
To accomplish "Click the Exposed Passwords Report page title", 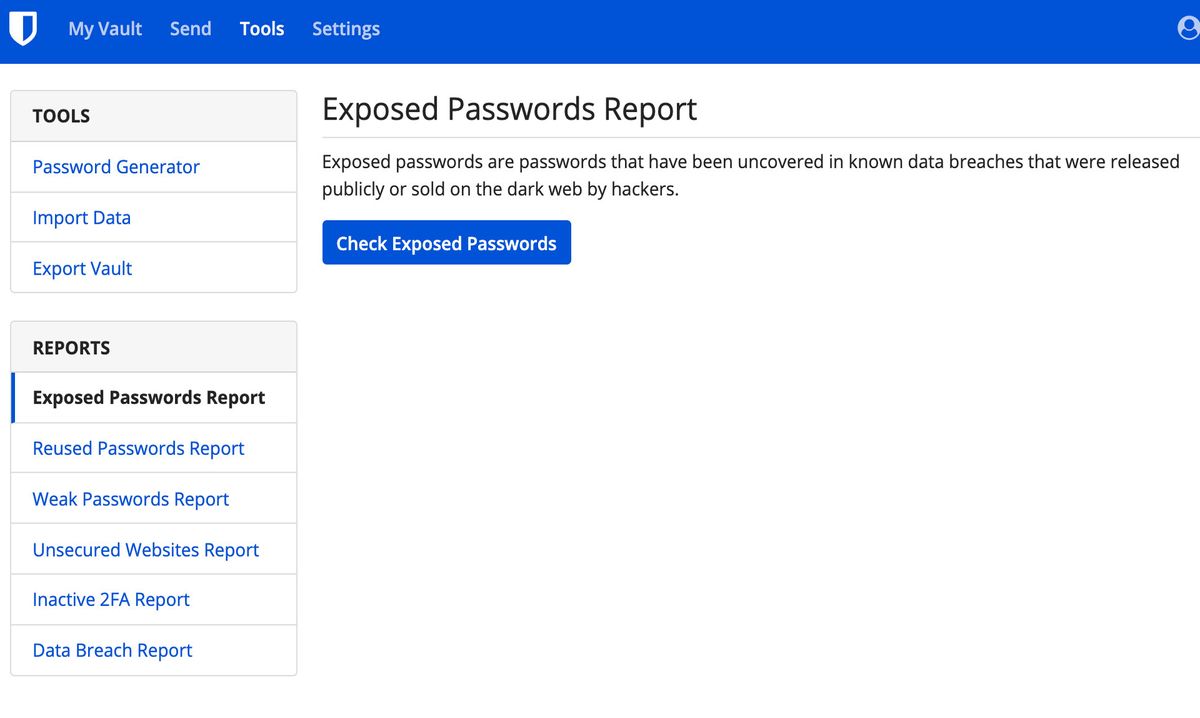I will (x=510, y=109).
